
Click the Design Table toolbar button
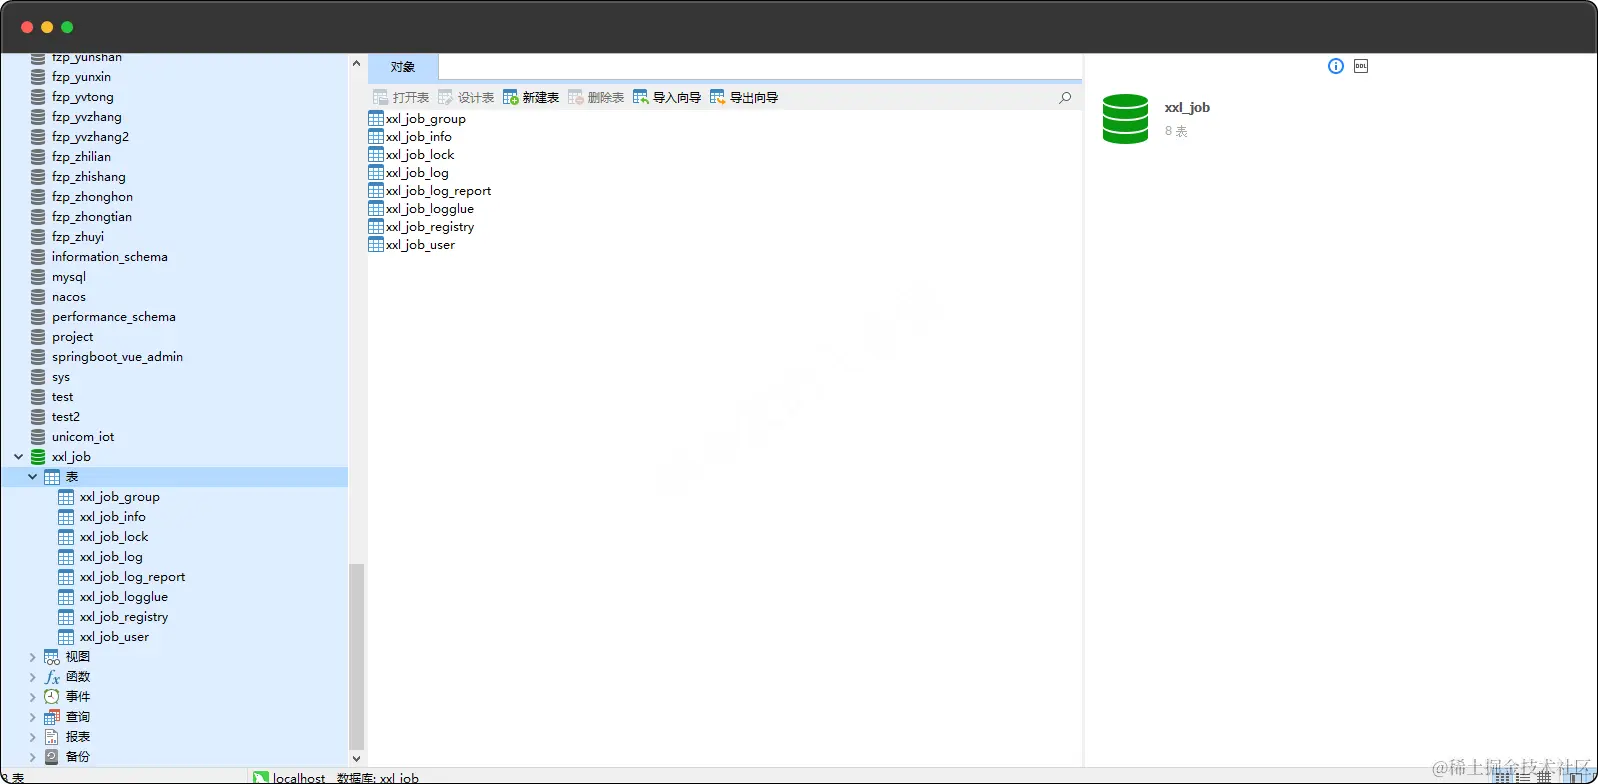click(x=466, y=97)
